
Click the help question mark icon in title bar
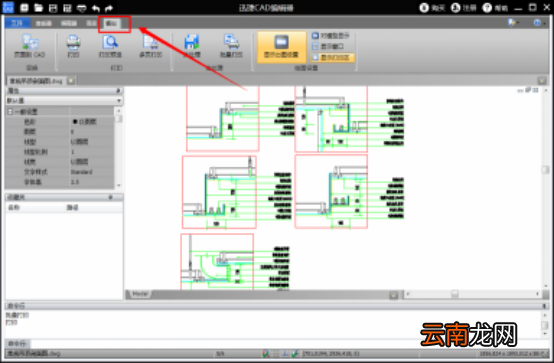coord(487,8)
